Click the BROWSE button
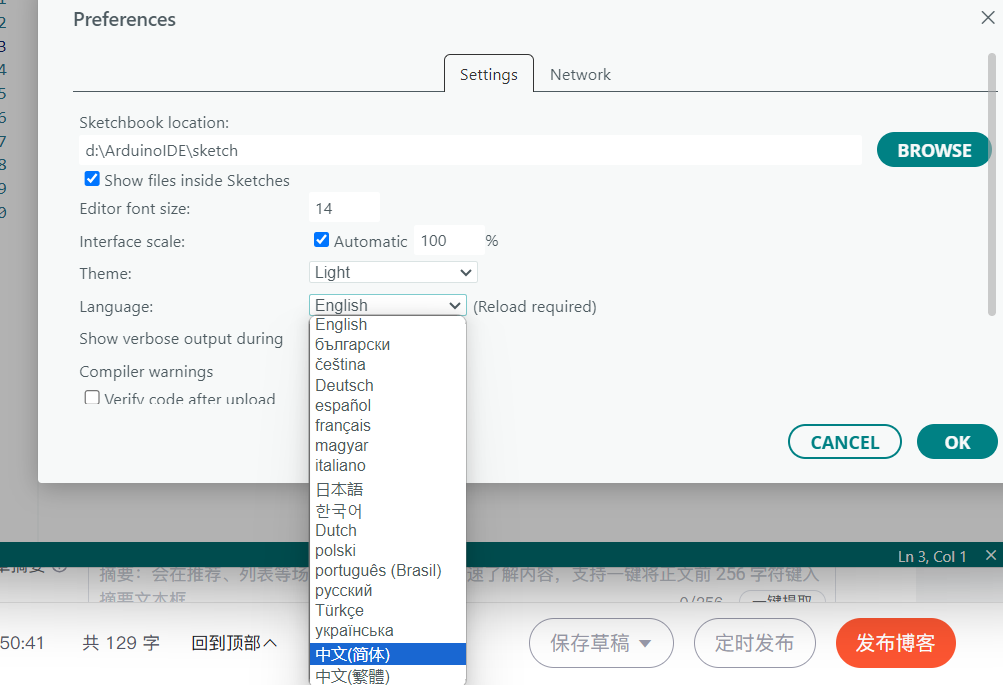Image resolution: width=1003 pixels, height=685 pixels. 932,149
